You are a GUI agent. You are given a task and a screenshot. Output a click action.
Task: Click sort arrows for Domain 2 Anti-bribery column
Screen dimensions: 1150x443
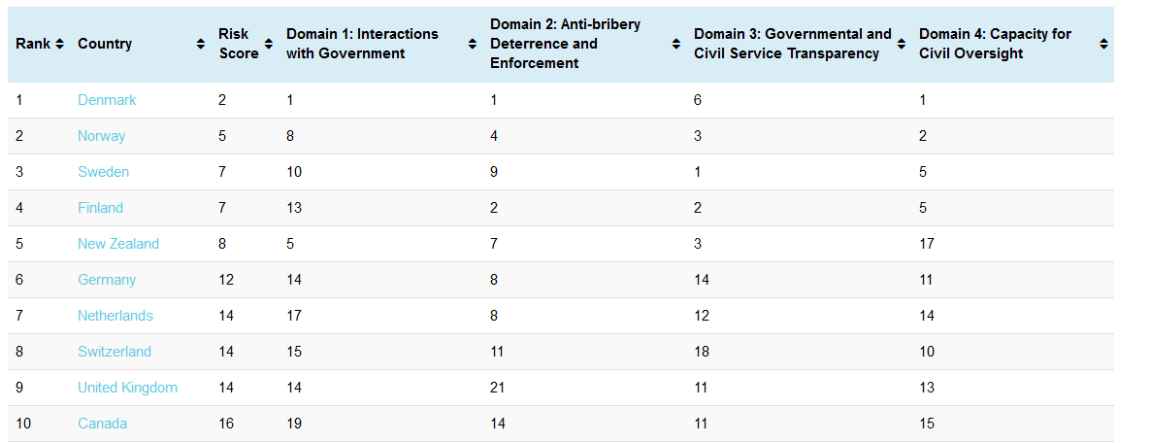(676, 44)
